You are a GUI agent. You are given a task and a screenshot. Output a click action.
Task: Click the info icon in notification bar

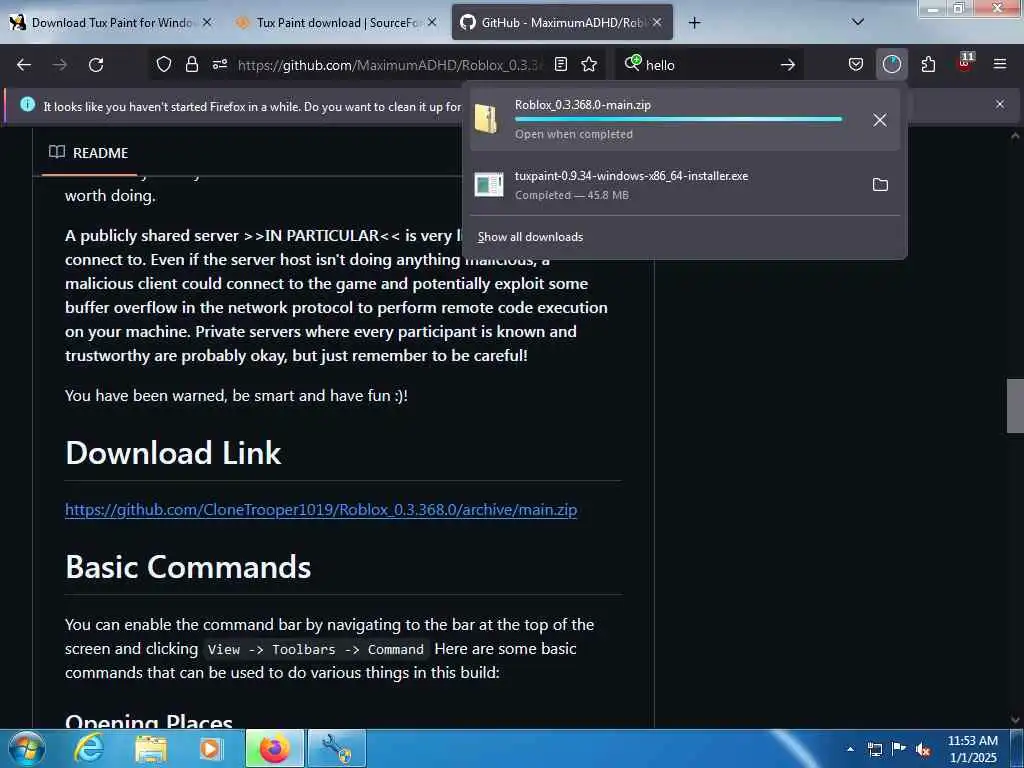[27, 104]
